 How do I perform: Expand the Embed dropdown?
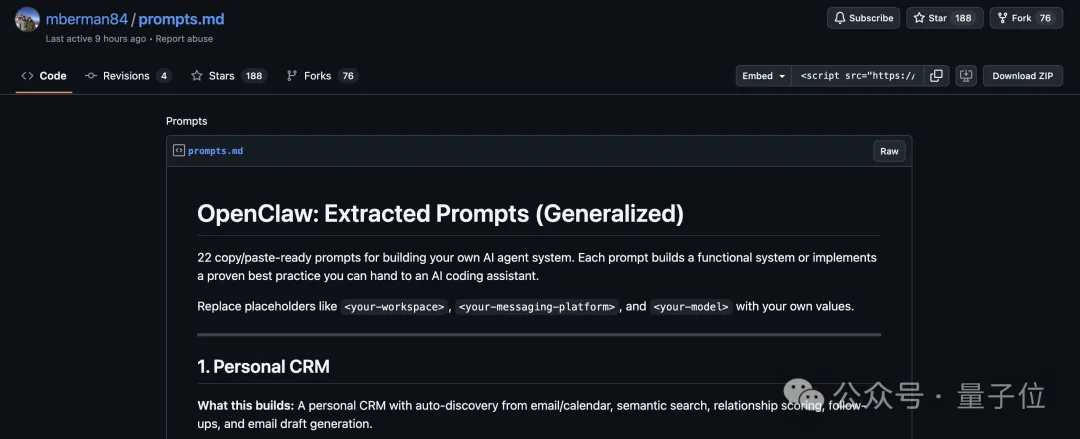[x=763, y=76]
